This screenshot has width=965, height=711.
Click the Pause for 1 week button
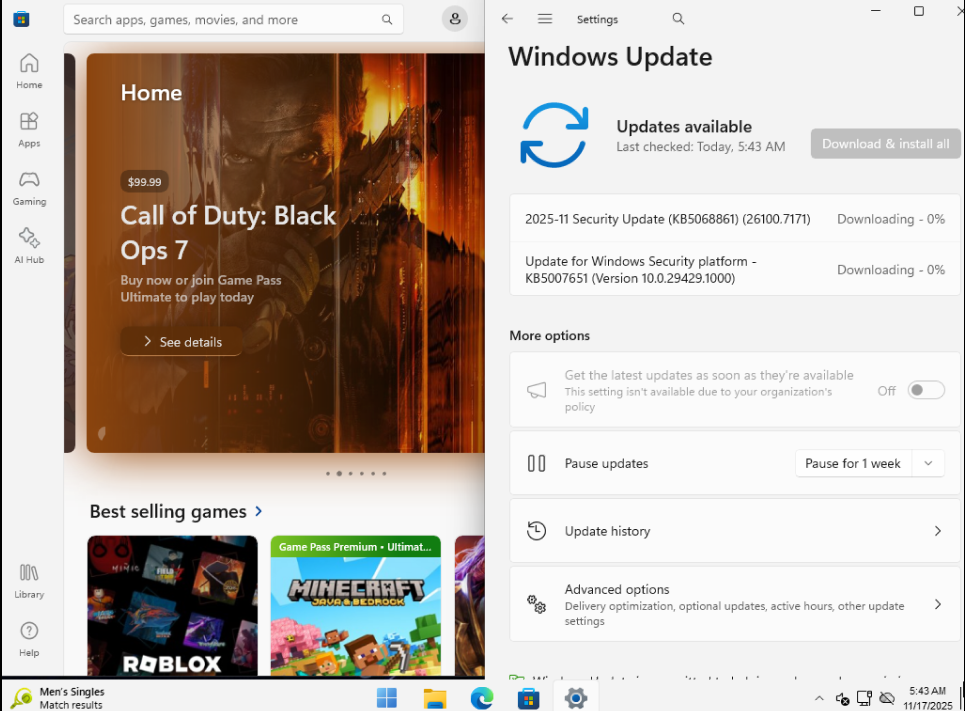[x=852, y=463]
